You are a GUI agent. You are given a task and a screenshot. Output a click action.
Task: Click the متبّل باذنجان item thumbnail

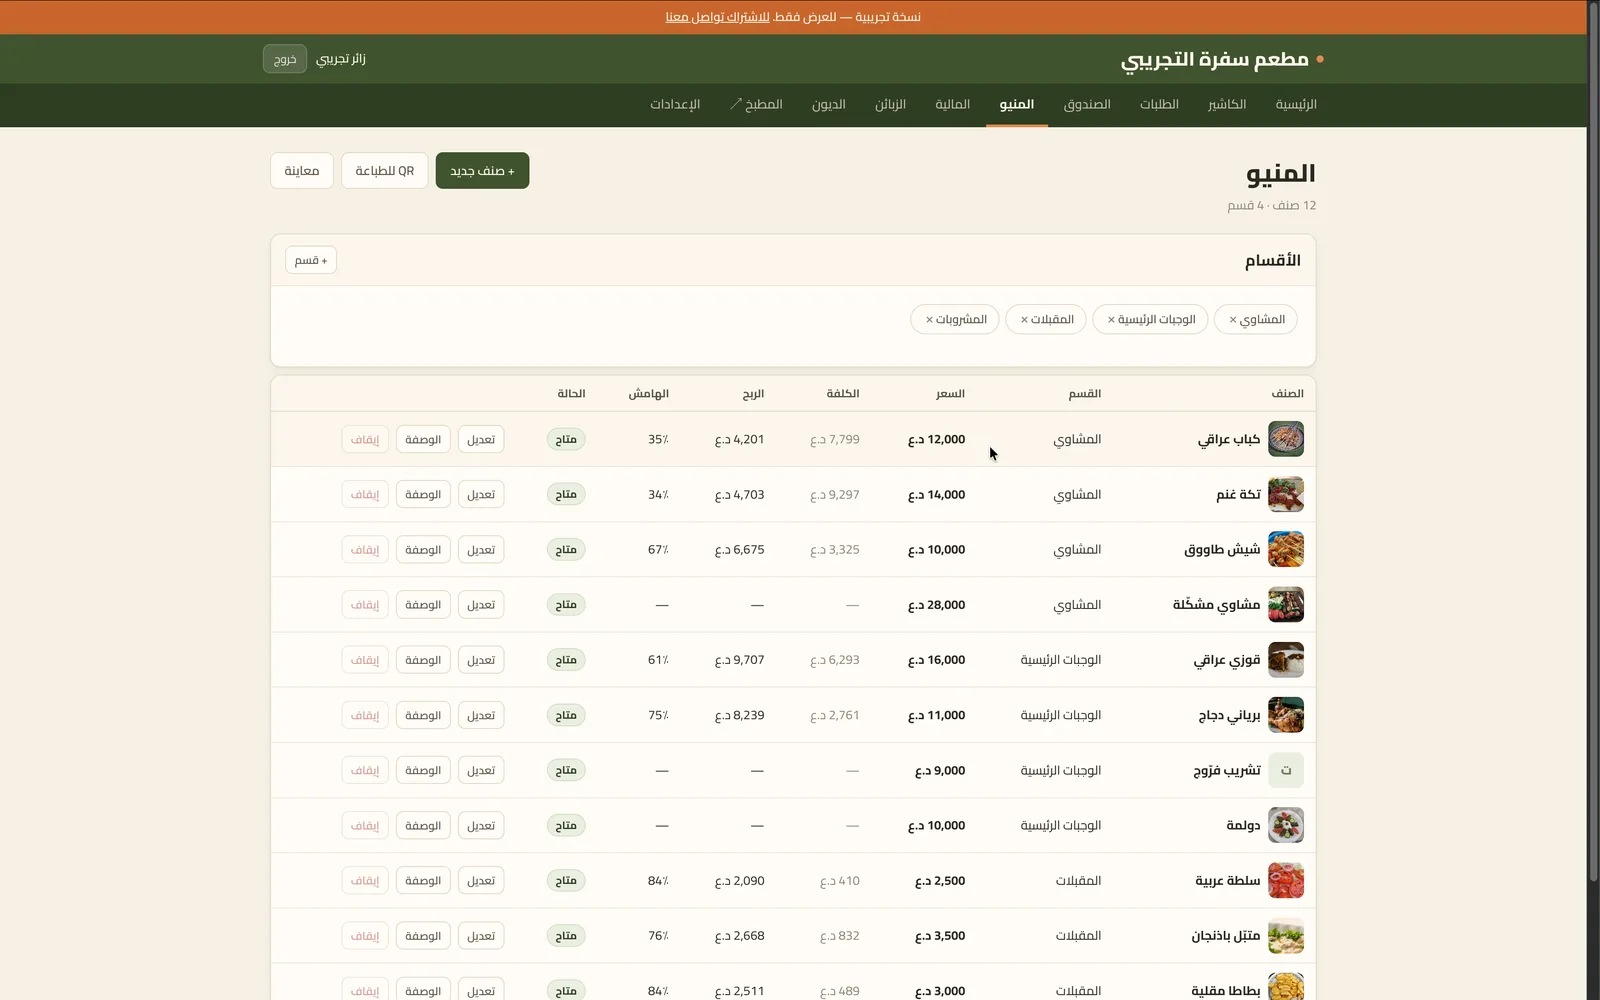(1286, 936)
